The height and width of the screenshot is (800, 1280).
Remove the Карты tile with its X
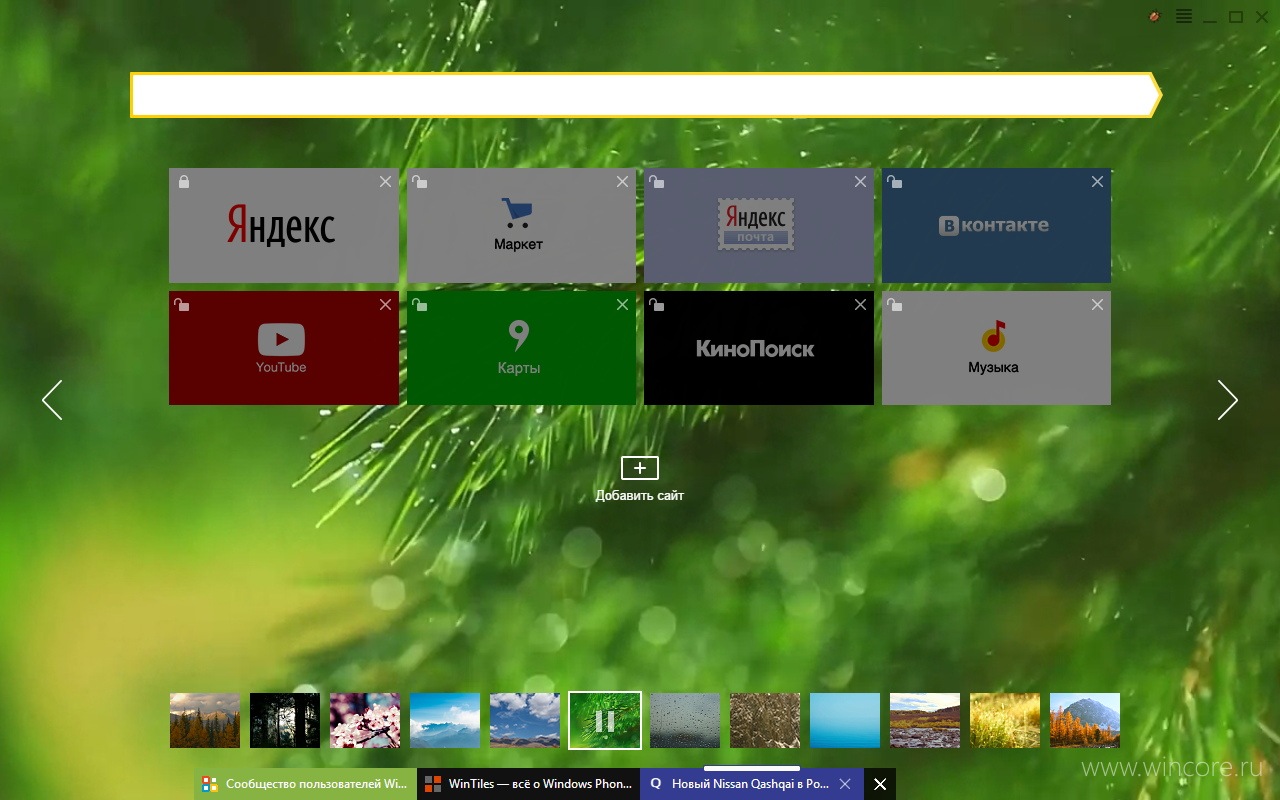pyautogui.click(x=623, y=304)
